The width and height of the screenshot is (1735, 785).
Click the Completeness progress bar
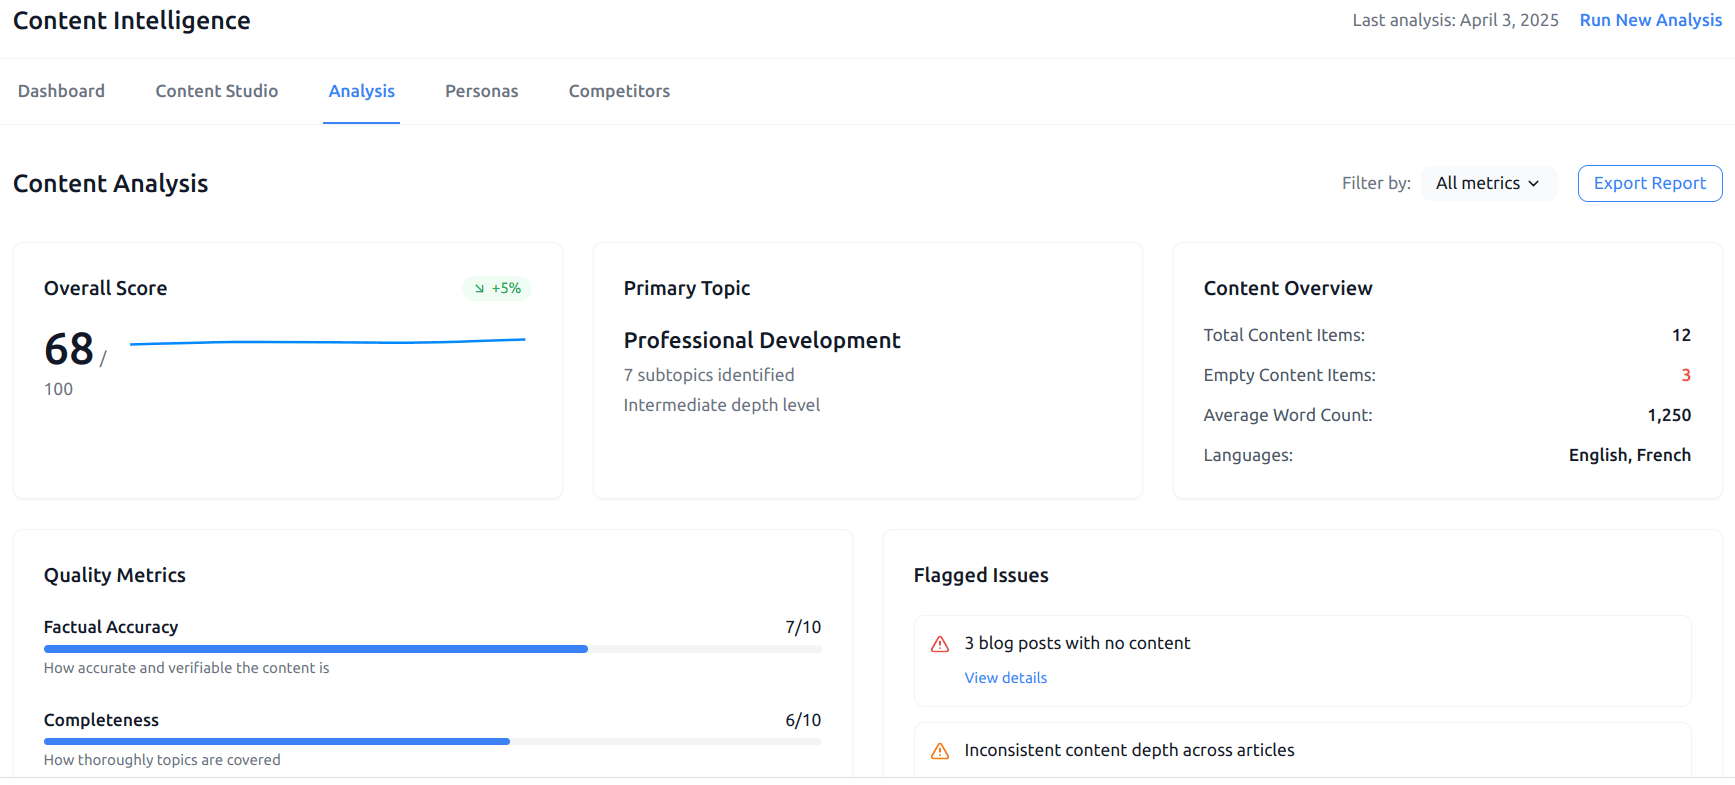[x=433, y=742]
